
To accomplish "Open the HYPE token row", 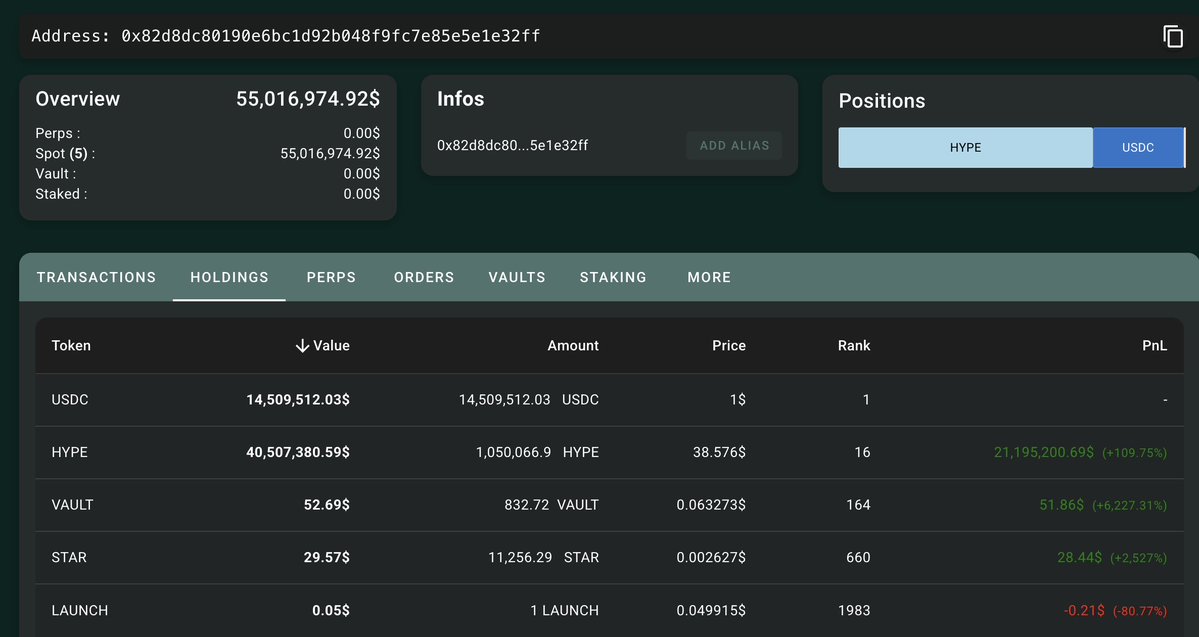I will click(70, 452).
